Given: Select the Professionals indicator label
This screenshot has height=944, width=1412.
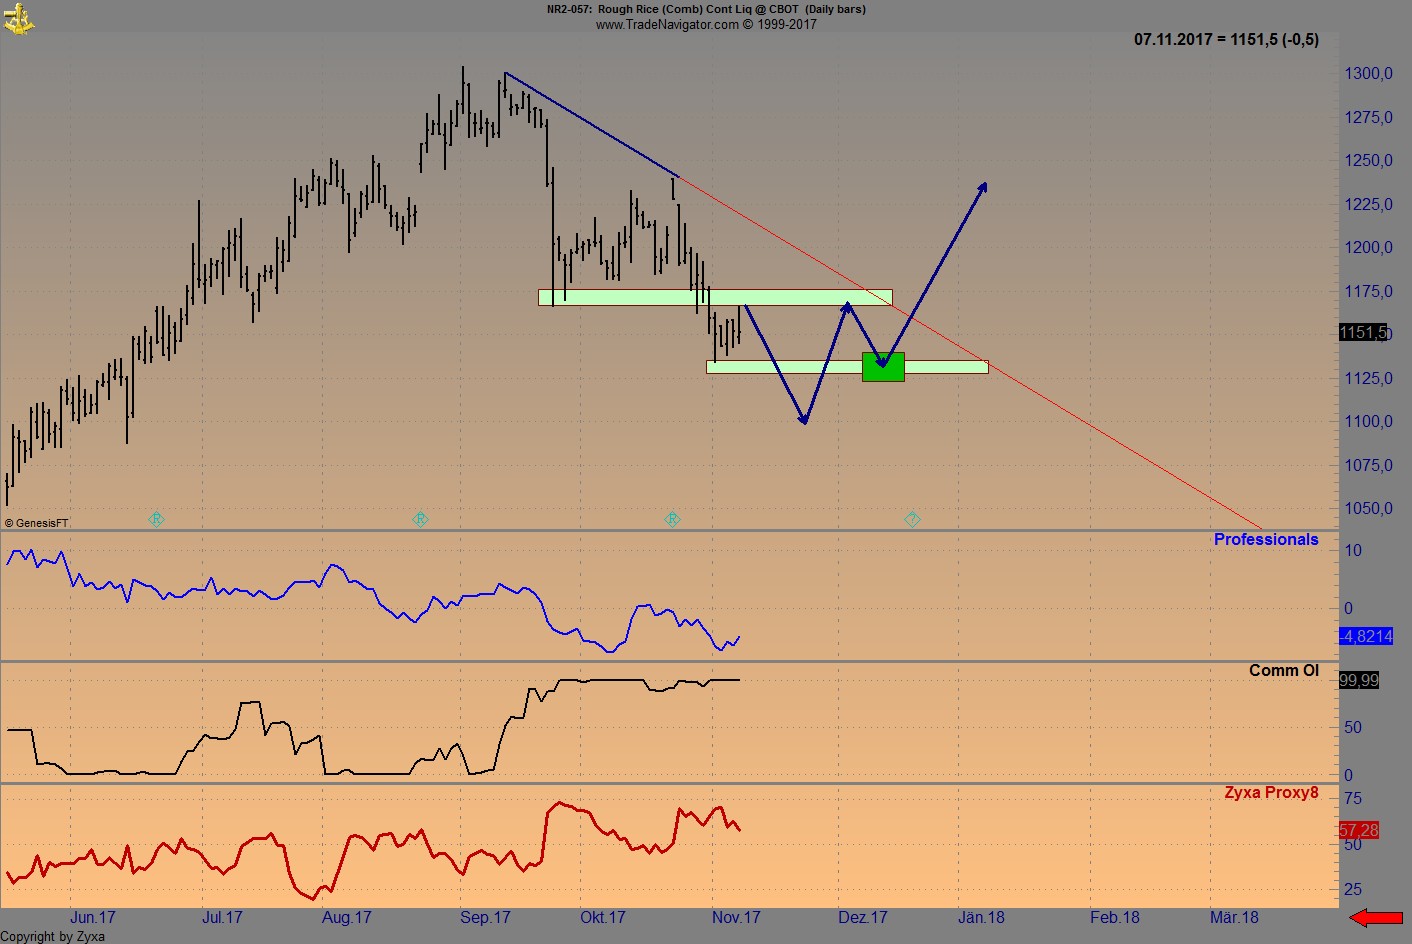Looking at the screenshot, I should pos(1266,540).
